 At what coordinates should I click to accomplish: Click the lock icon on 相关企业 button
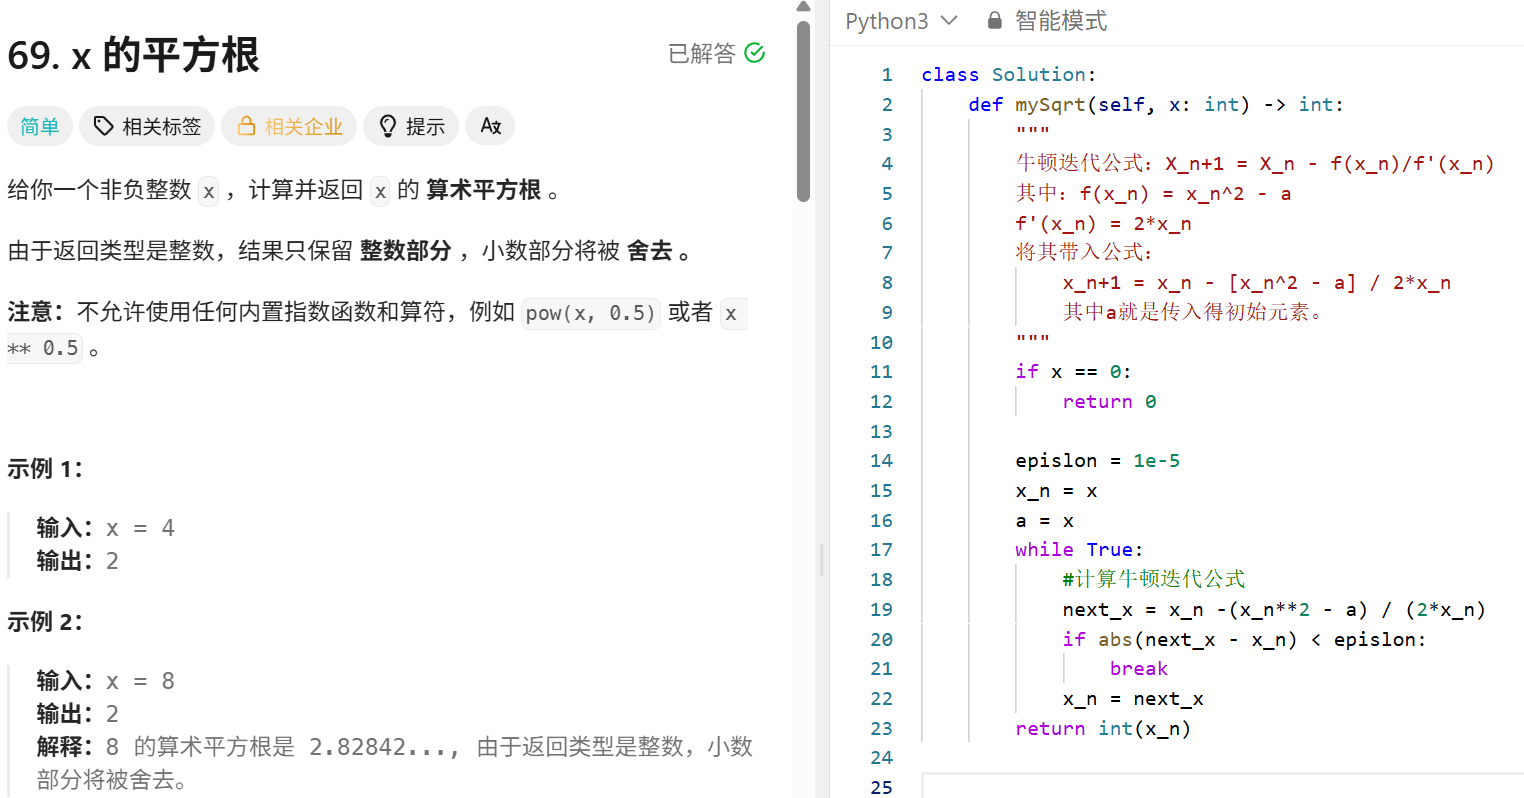(247, 126)
